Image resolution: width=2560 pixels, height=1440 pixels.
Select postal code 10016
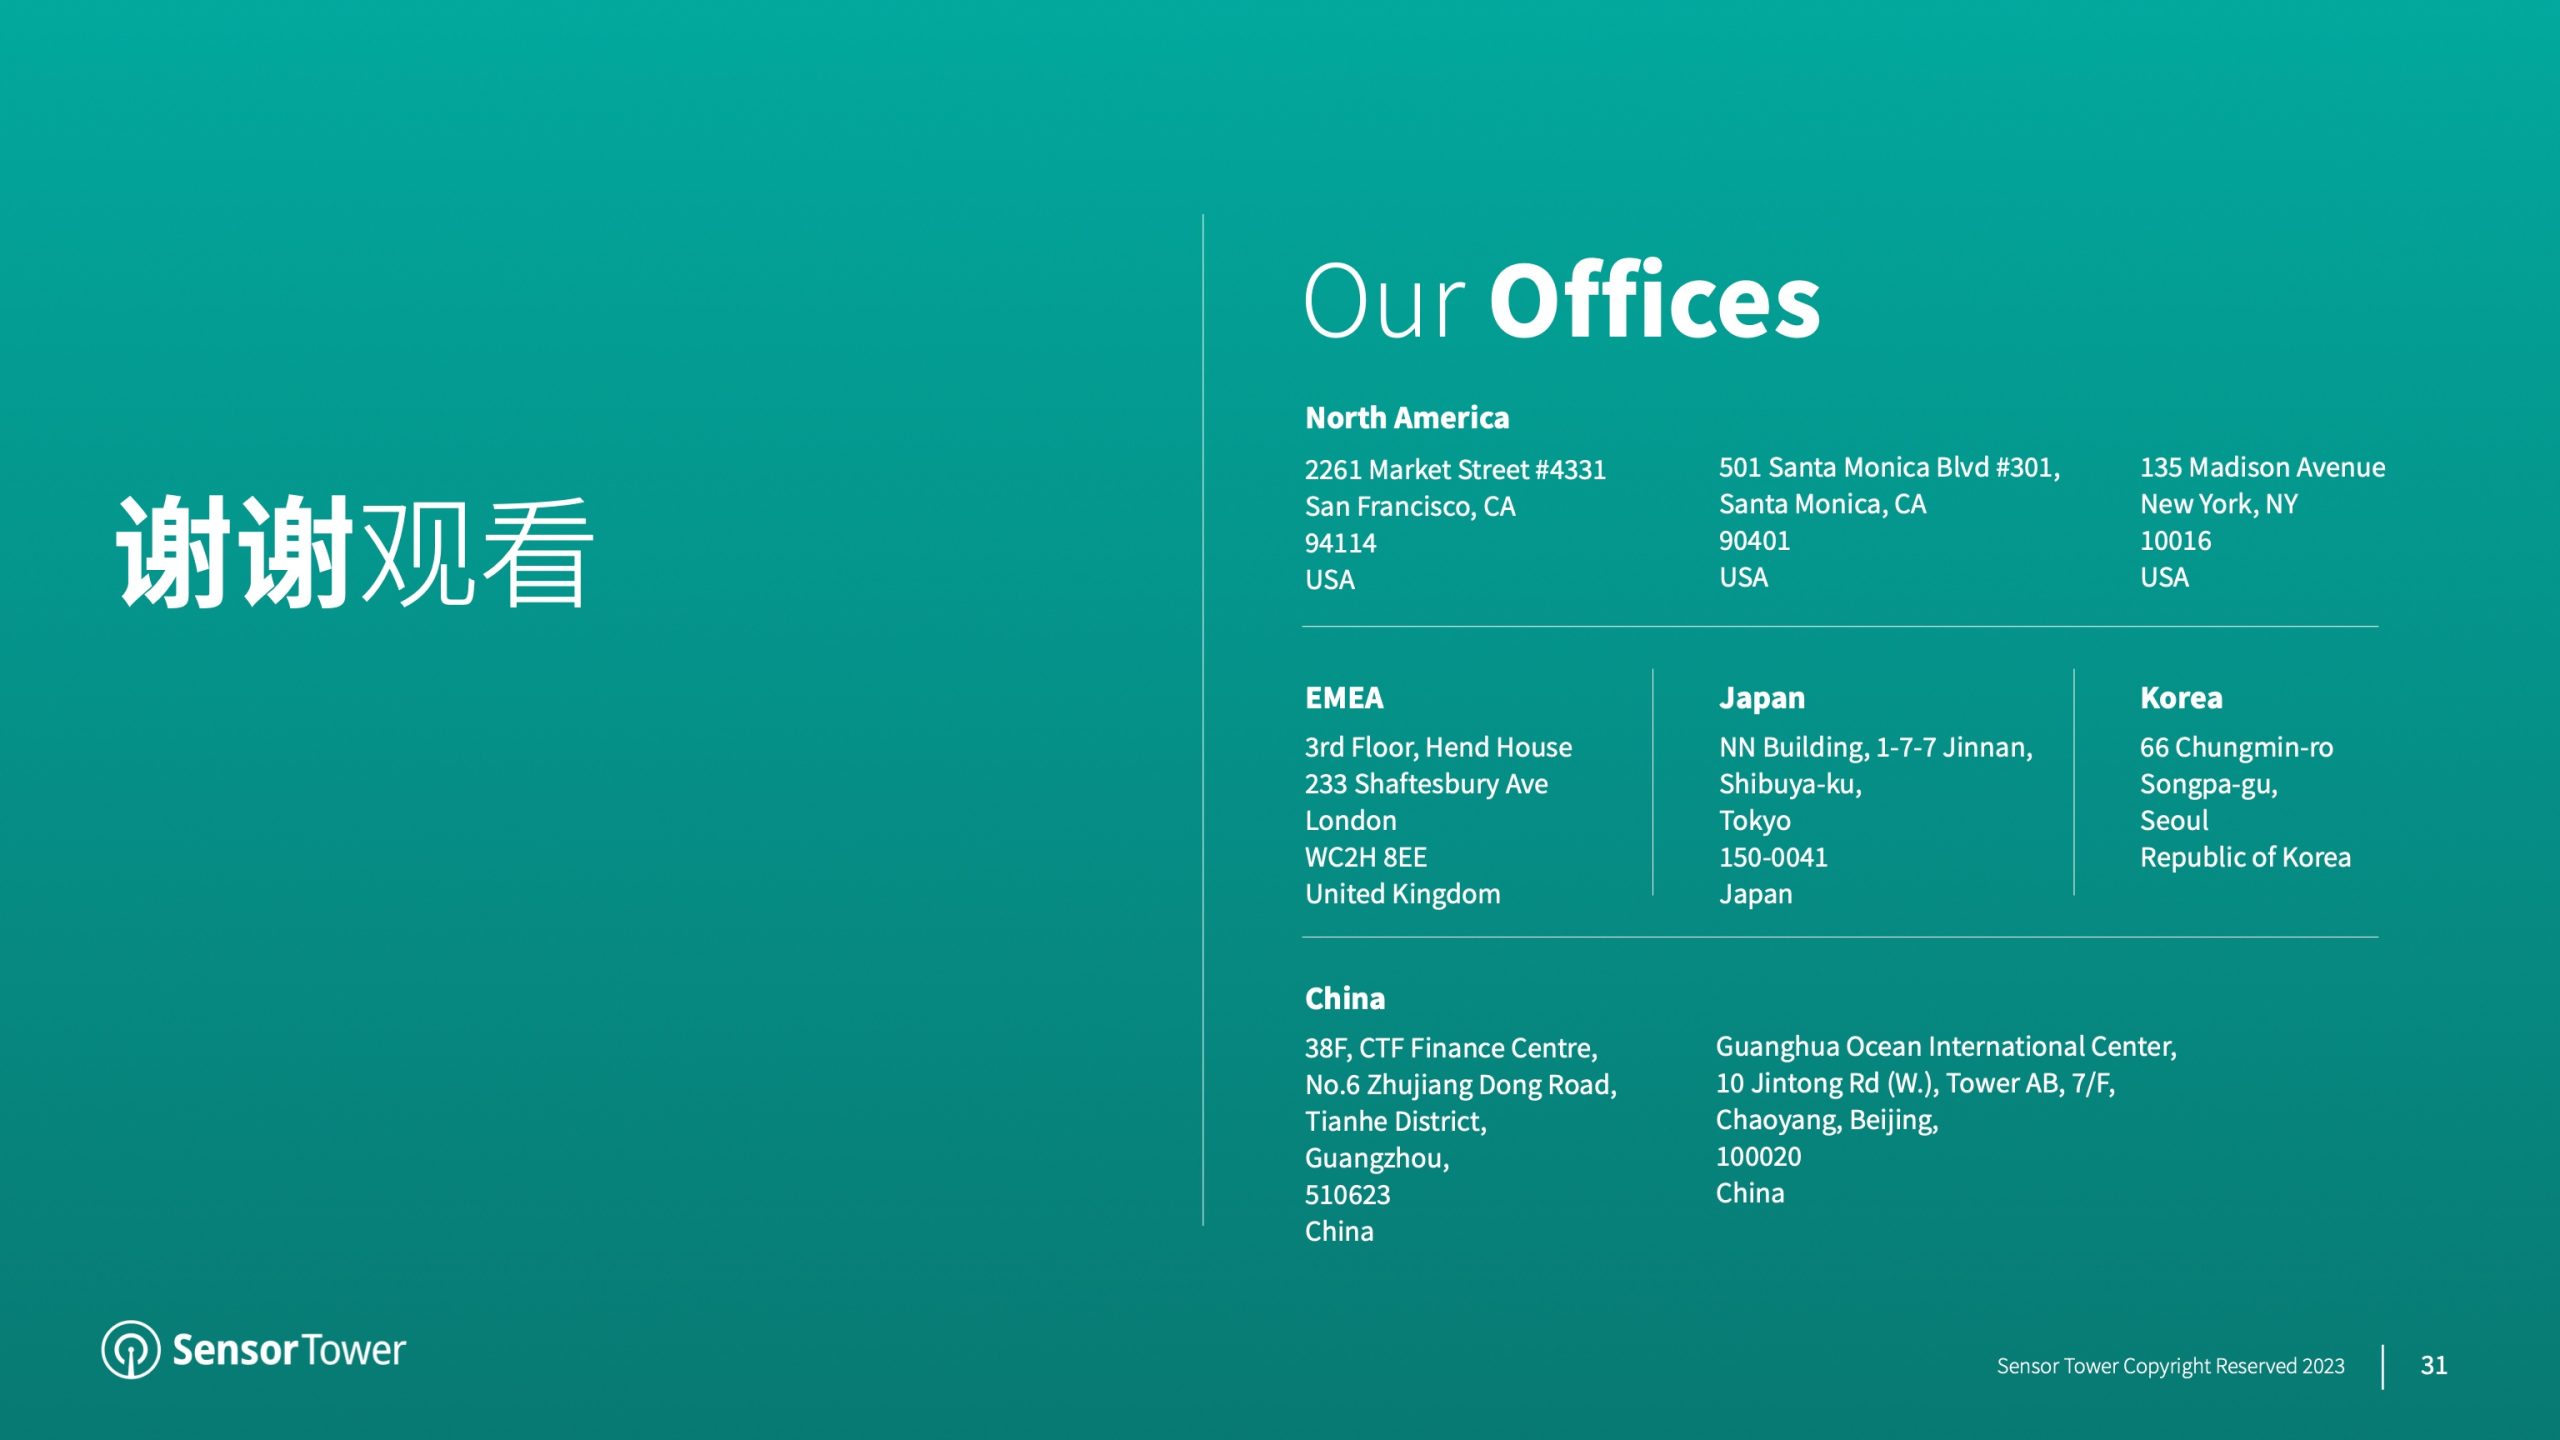pyautogui.click(x=2175, y=541)
